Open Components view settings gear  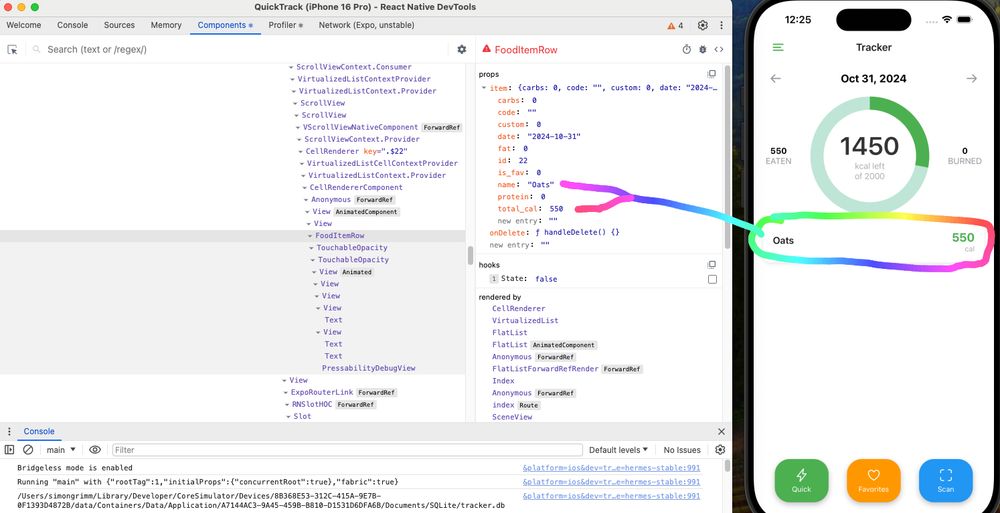[462, 50]
